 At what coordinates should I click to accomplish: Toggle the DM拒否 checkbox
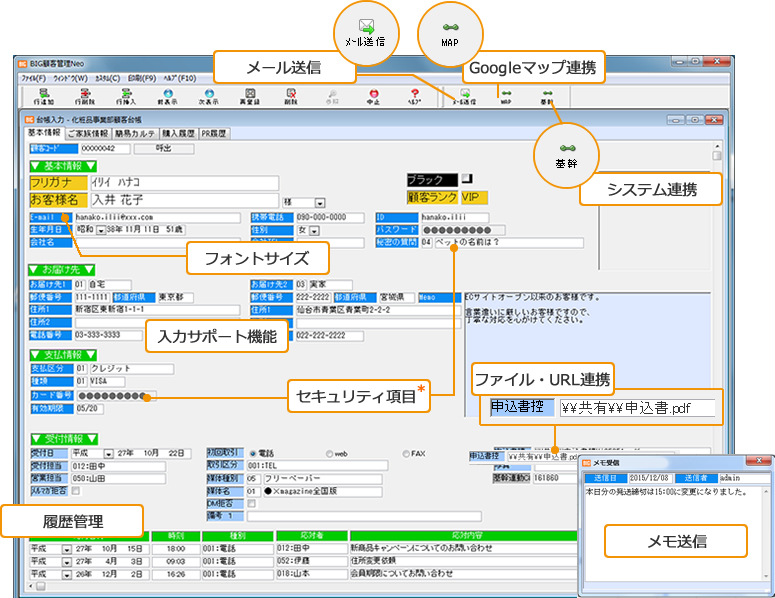coord(252,504)
